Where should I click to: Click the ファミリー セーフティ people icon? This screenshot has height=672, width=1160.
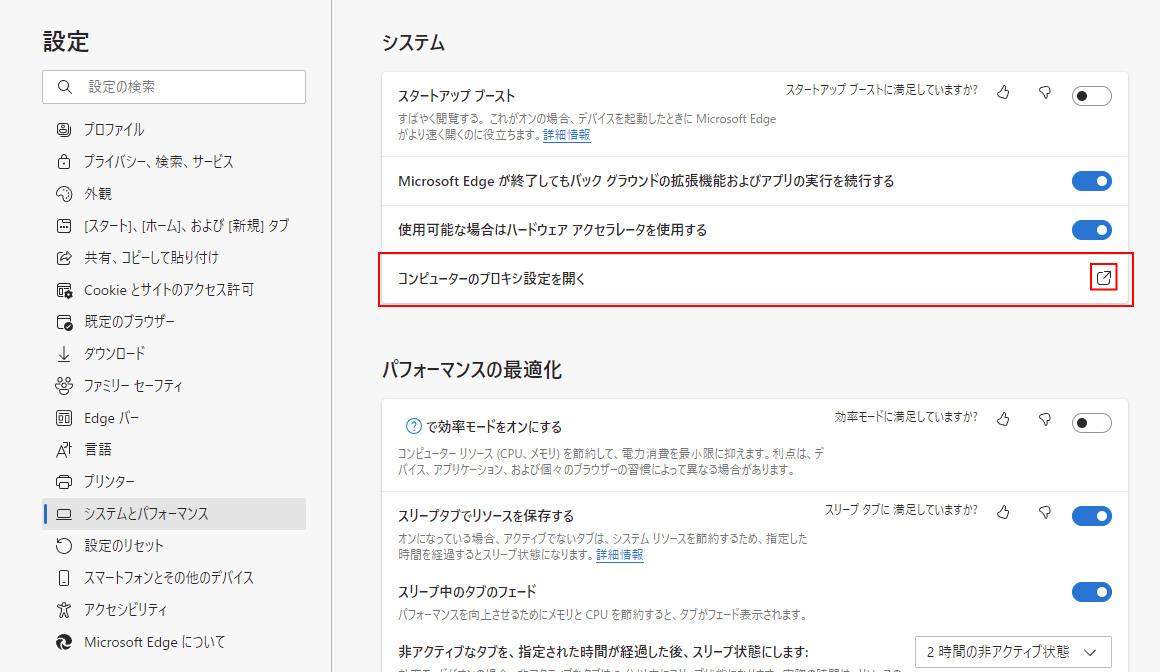[x=64, y=386]
